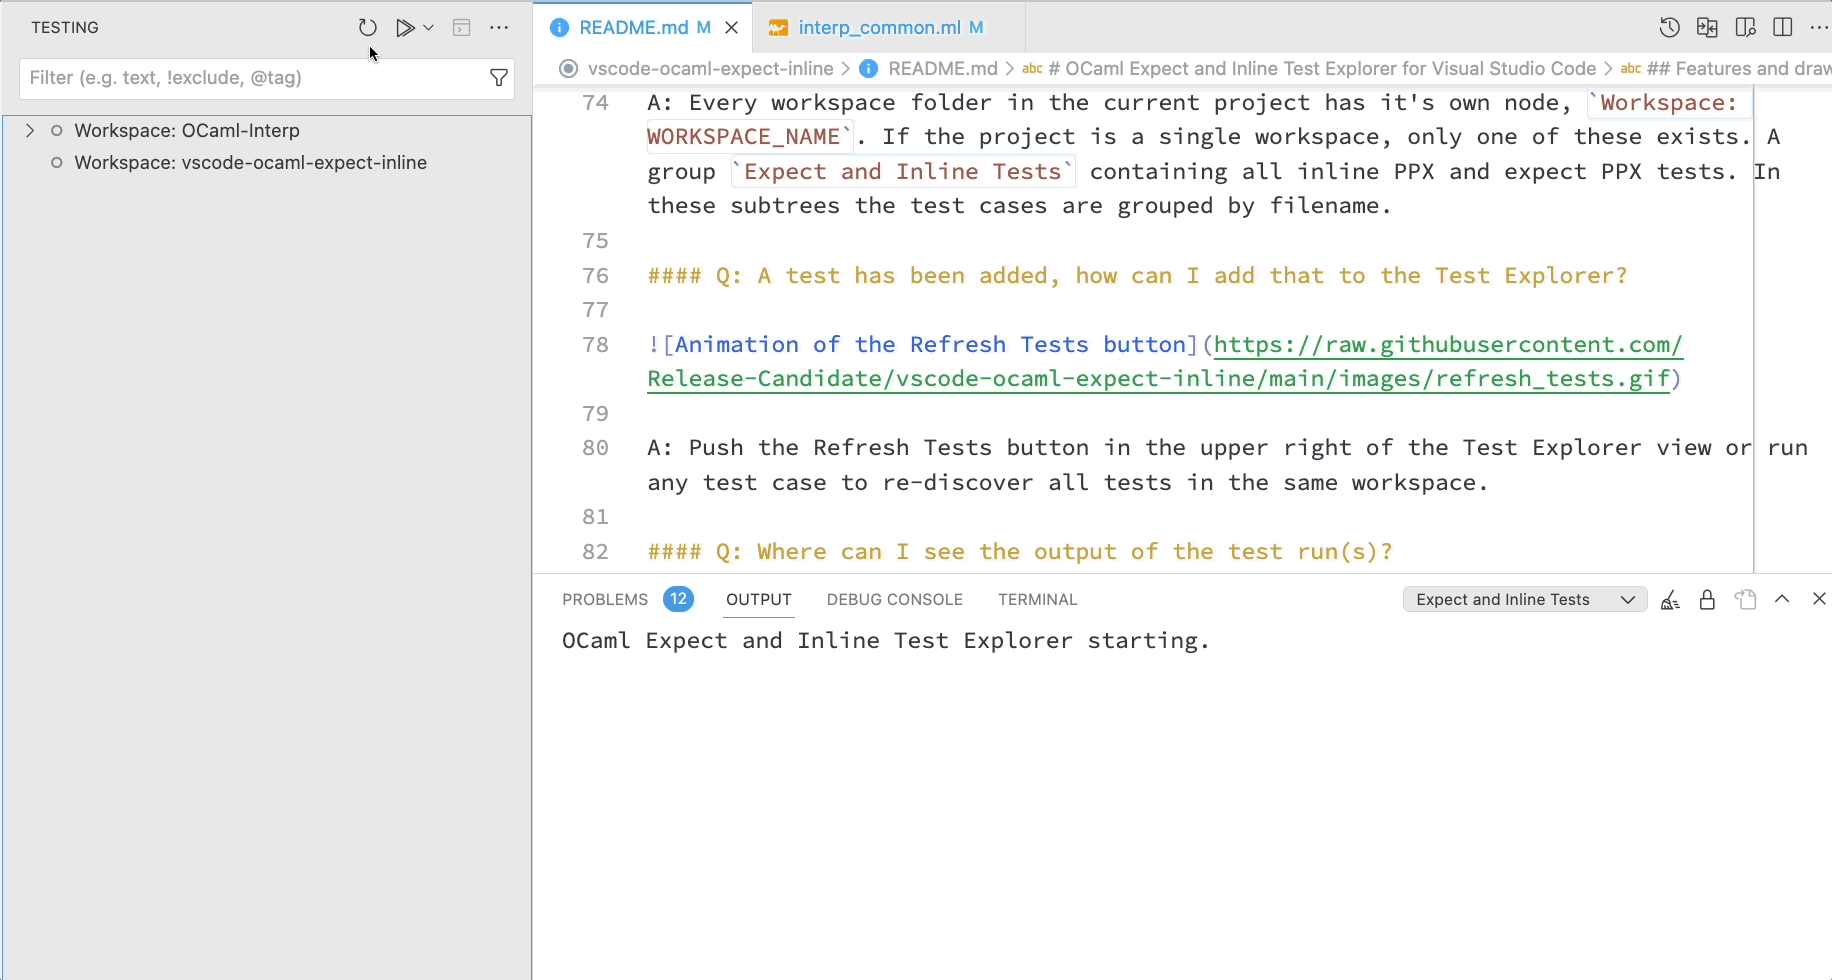Click status circle of vscode-ocaml-expect-inline workspace

(57, 163)
